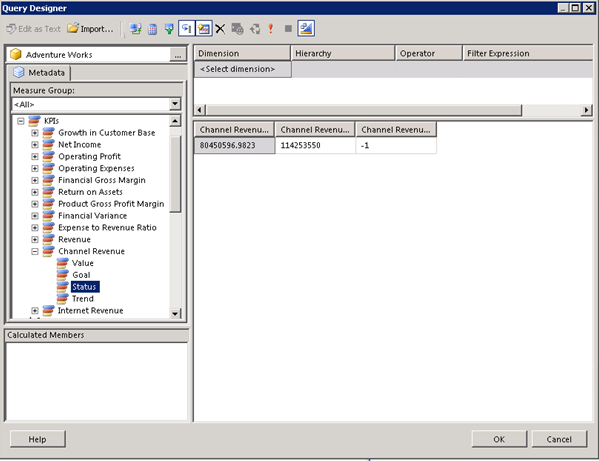Viewport: 599px width, 461px height.
Task: Click the Help button
Action: (38, 439)
